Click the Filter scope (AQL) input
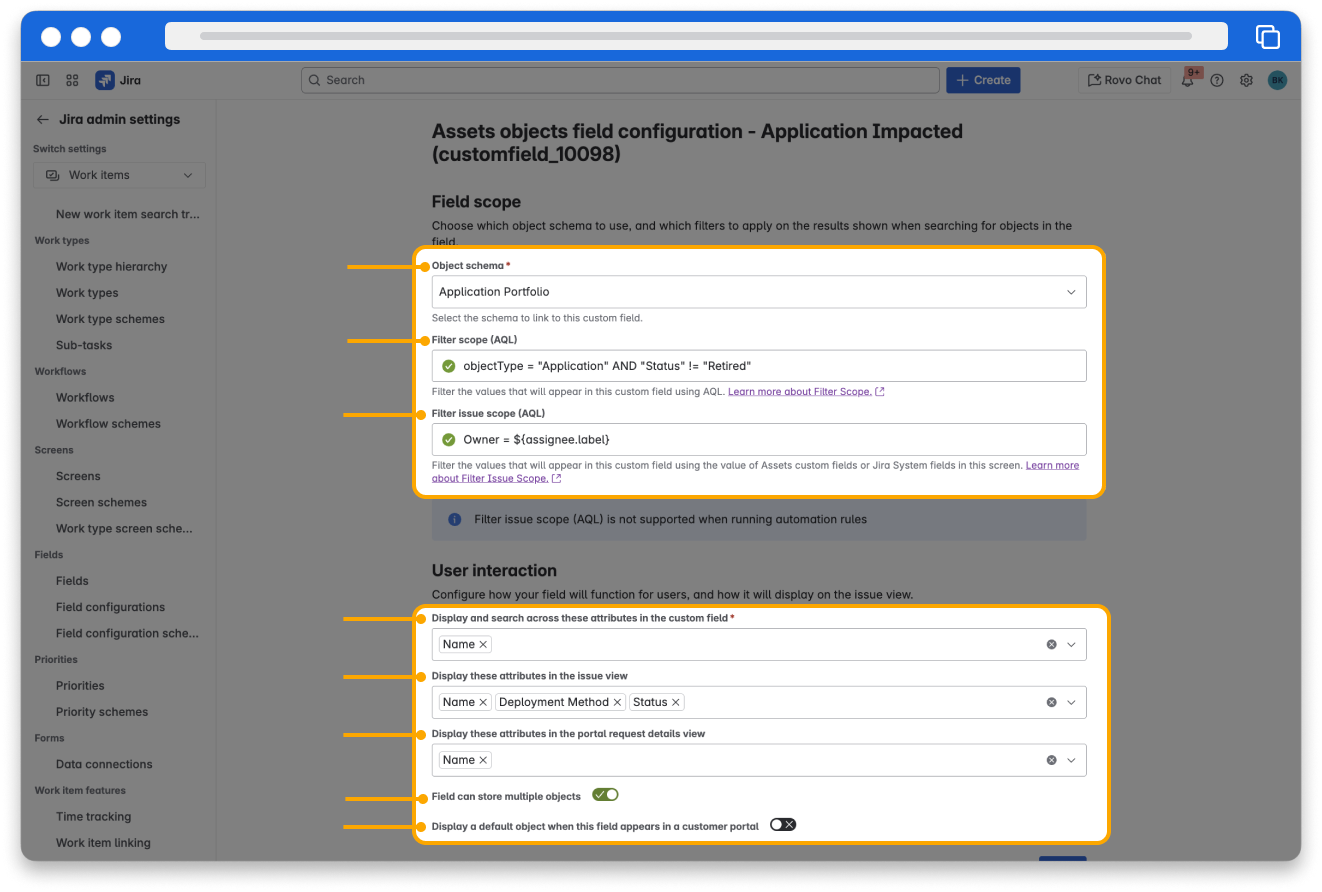This screenshot has height=892, width=1322. [759, 366]
